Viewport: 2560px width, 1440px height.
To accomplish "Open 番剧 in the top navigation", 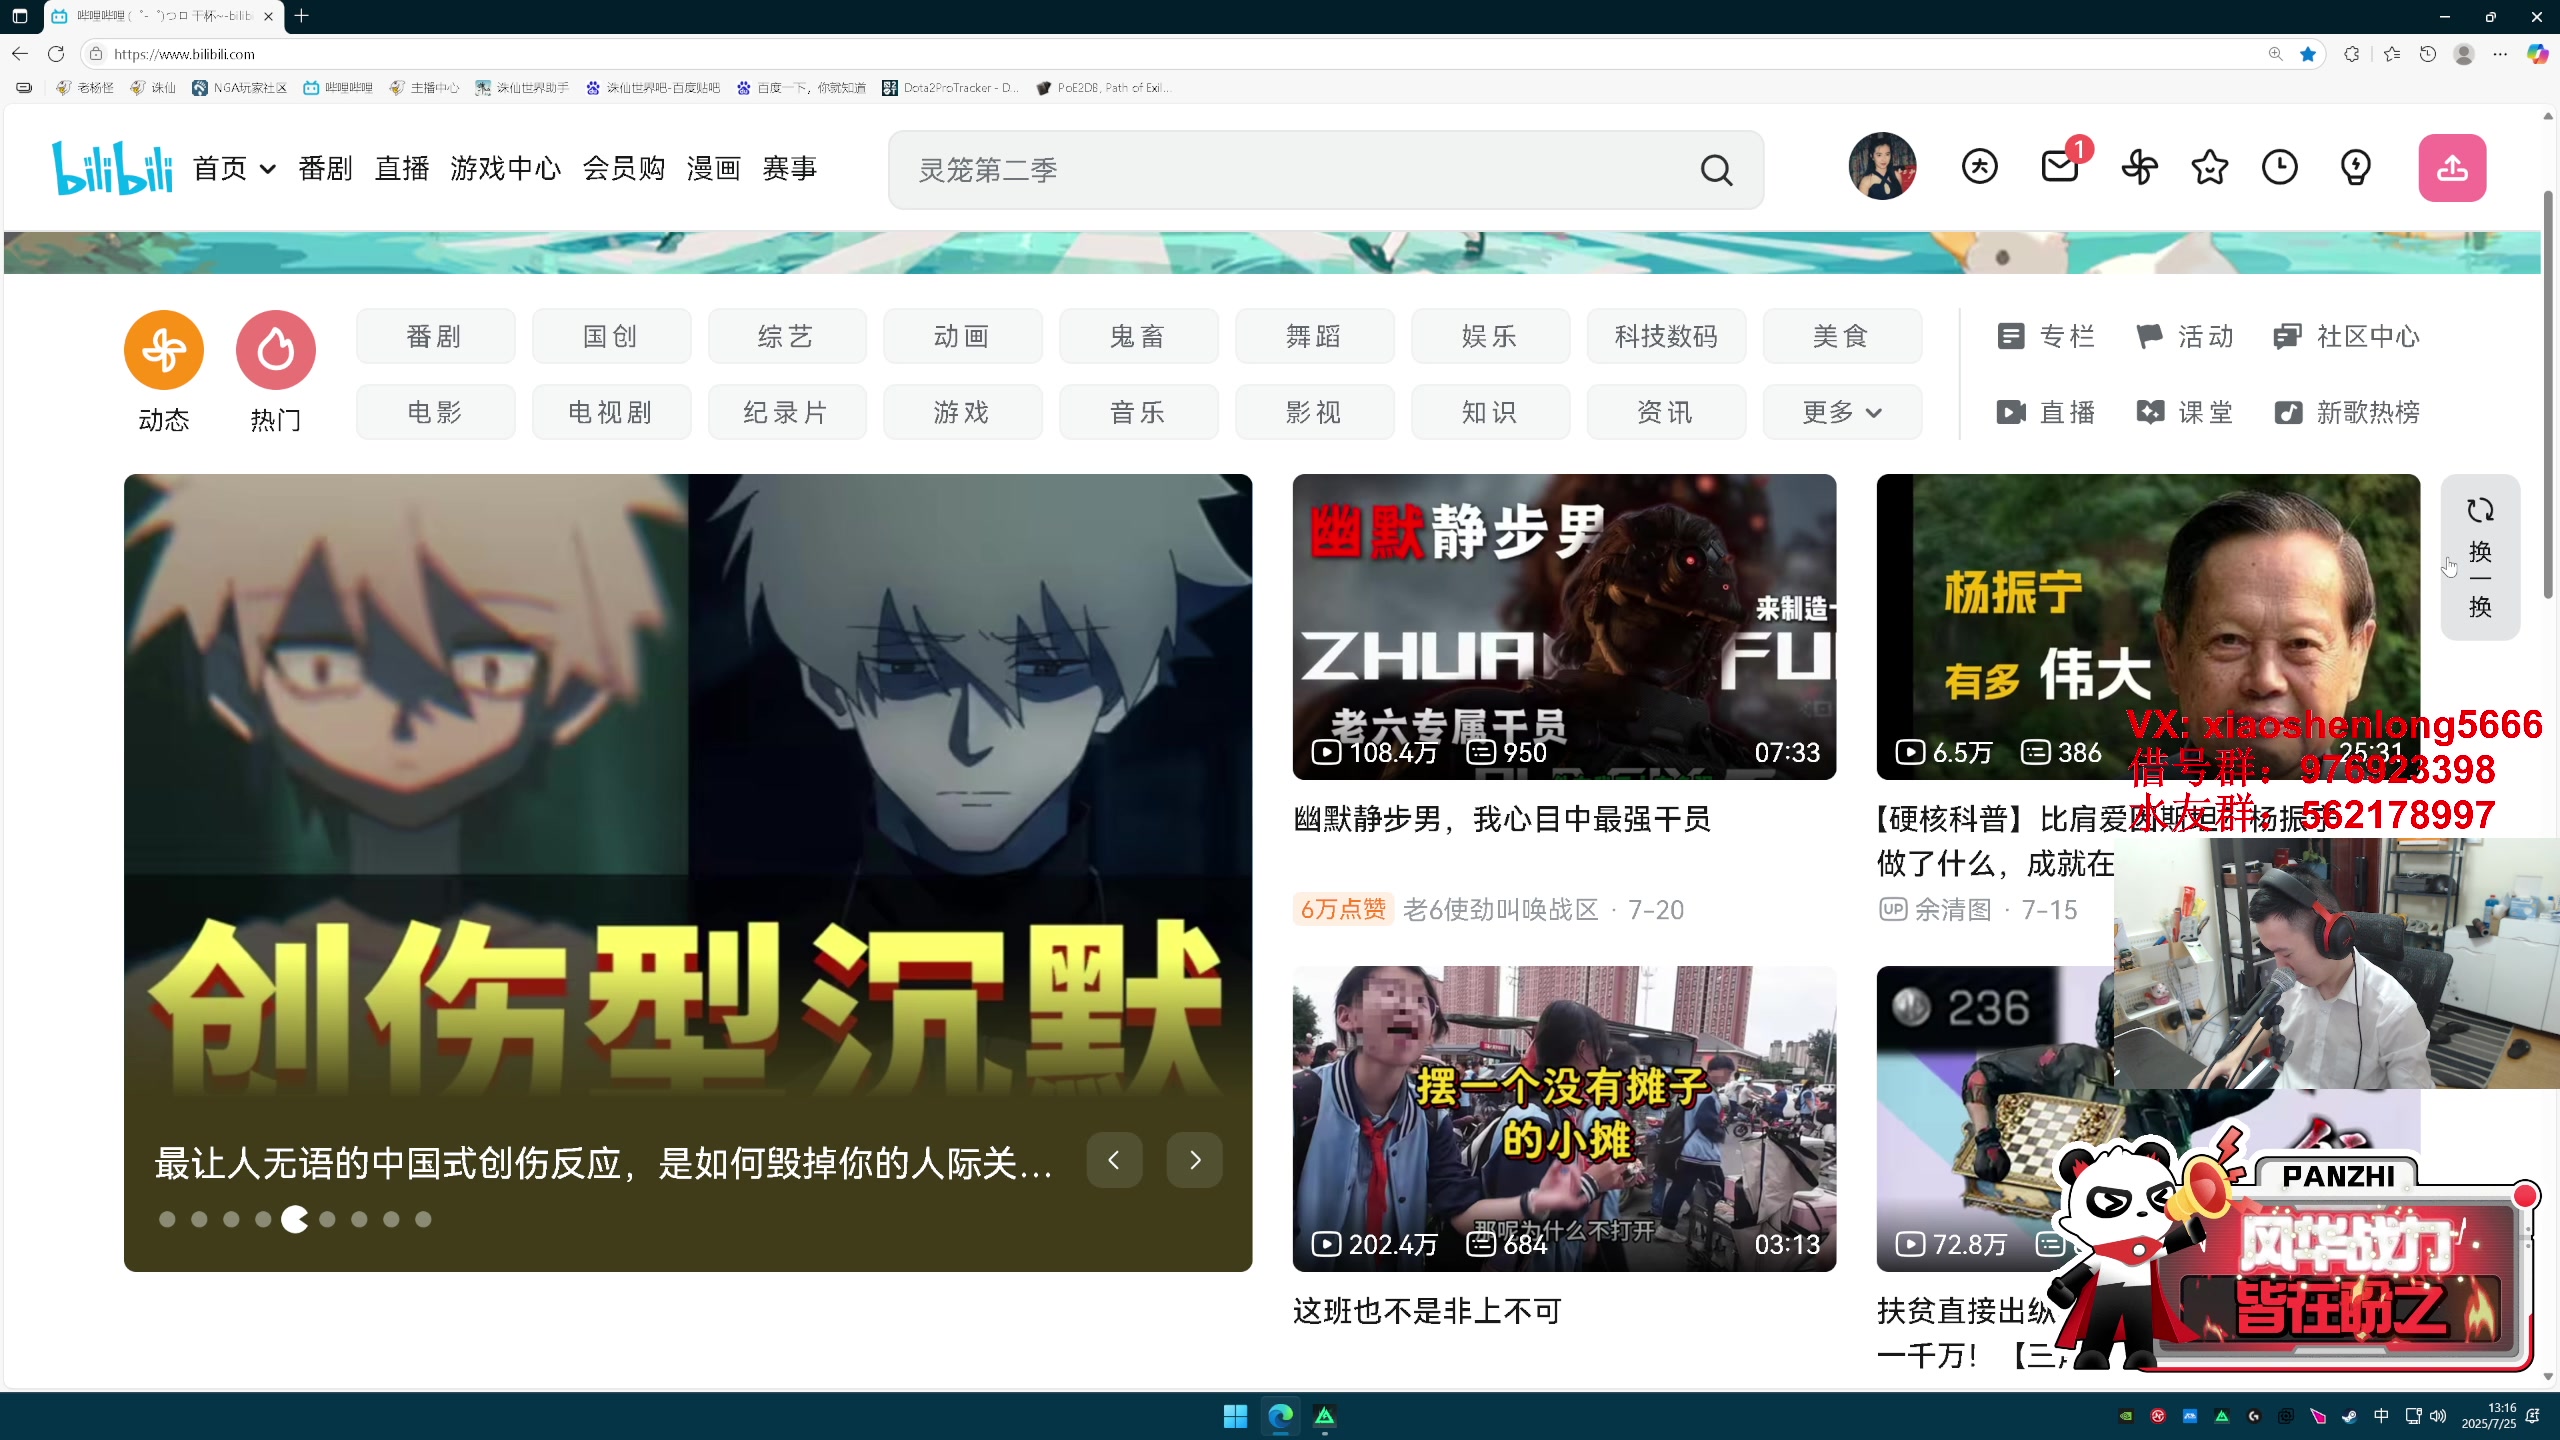I will tap(326, 168).
